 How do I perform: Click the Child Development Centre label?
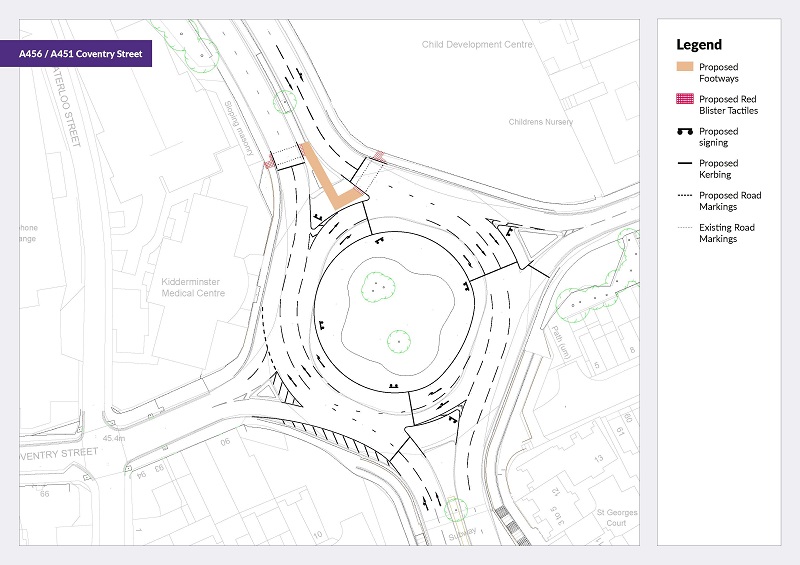pos(477,45)
